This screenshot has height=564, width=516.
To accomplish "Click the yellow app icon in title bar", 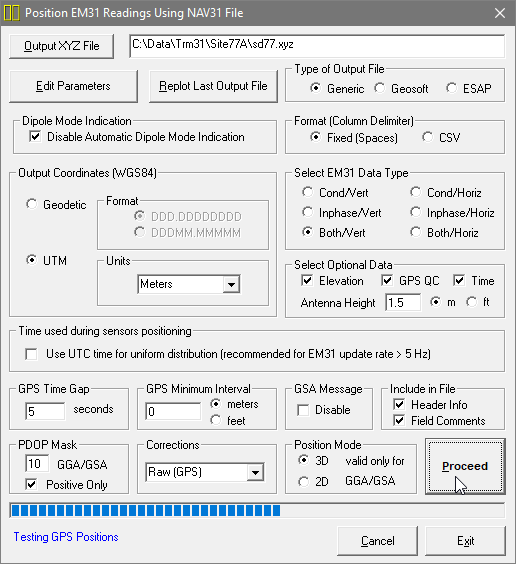I will coord(12,13).
